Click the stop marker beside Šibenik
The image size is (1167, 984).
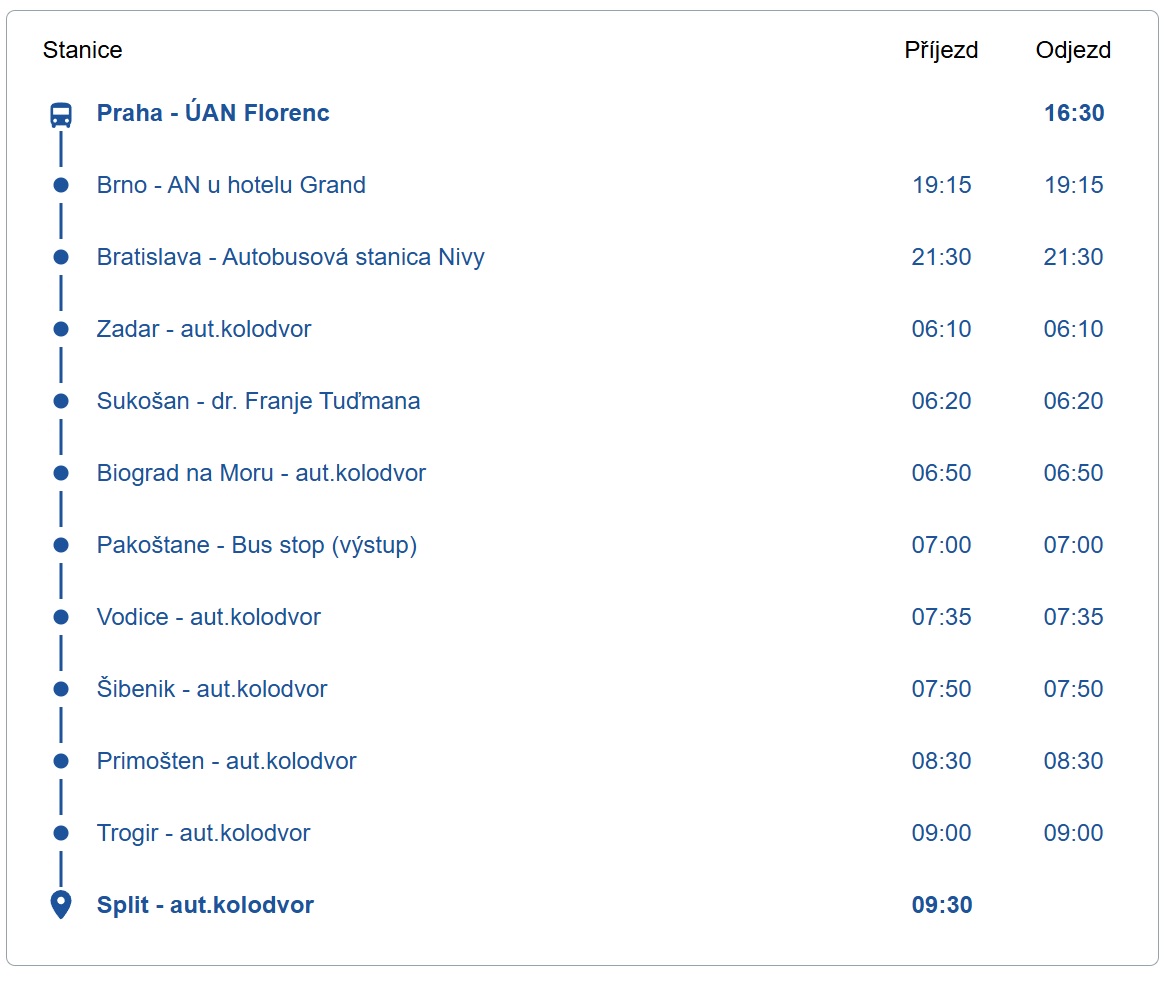(61, 689)
